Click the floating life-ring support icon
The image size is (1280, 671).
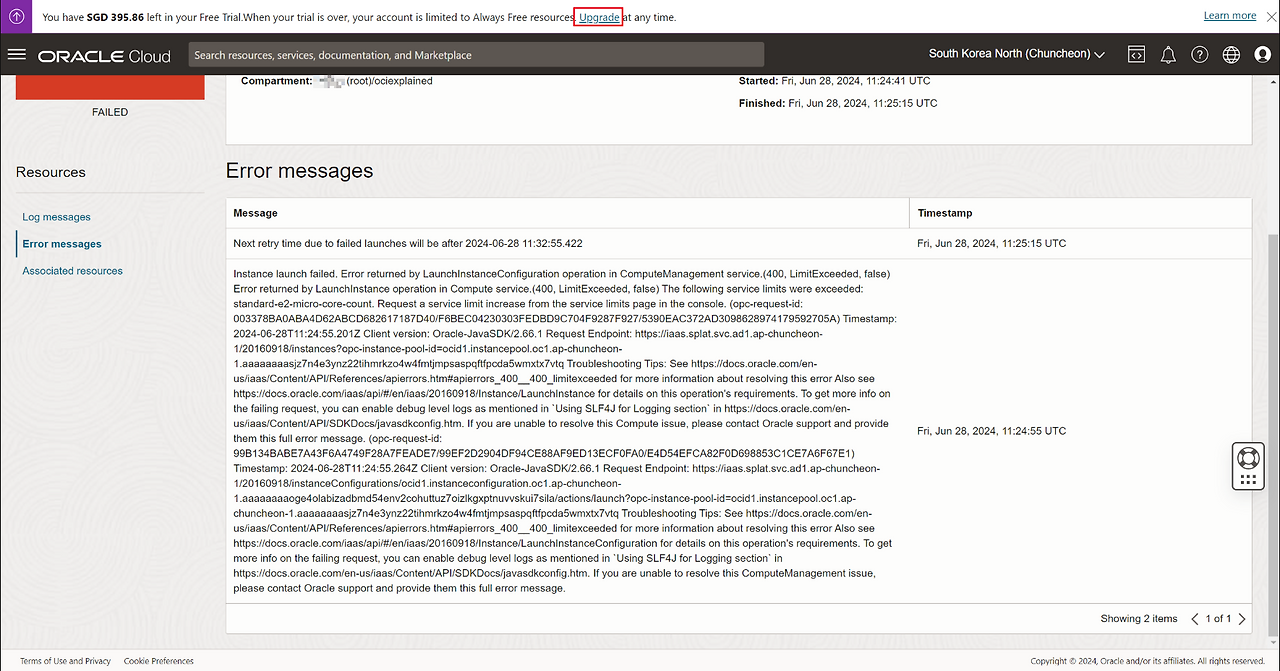point(1247,458)
